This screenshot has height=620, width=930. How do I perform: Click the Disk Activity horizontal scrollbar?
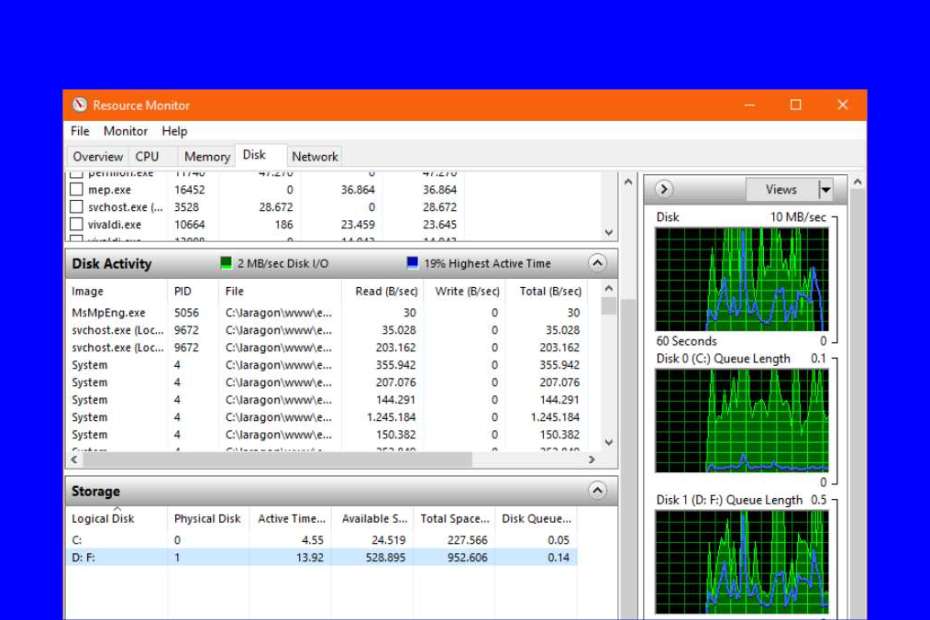point(278,460)
